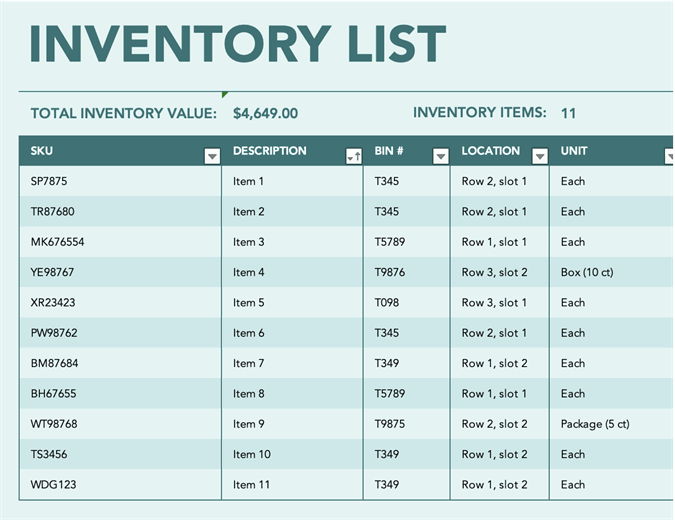
Task: Click the INVENTORY LIST title
Action: [238, 45]
